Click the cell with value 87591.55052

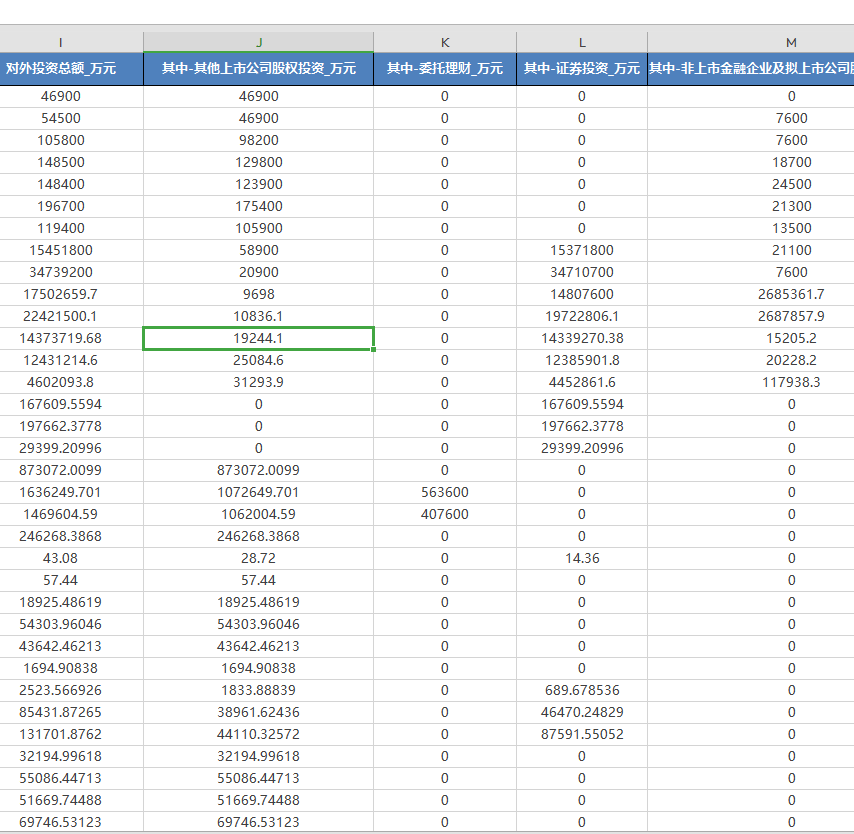tap(582, 734)
